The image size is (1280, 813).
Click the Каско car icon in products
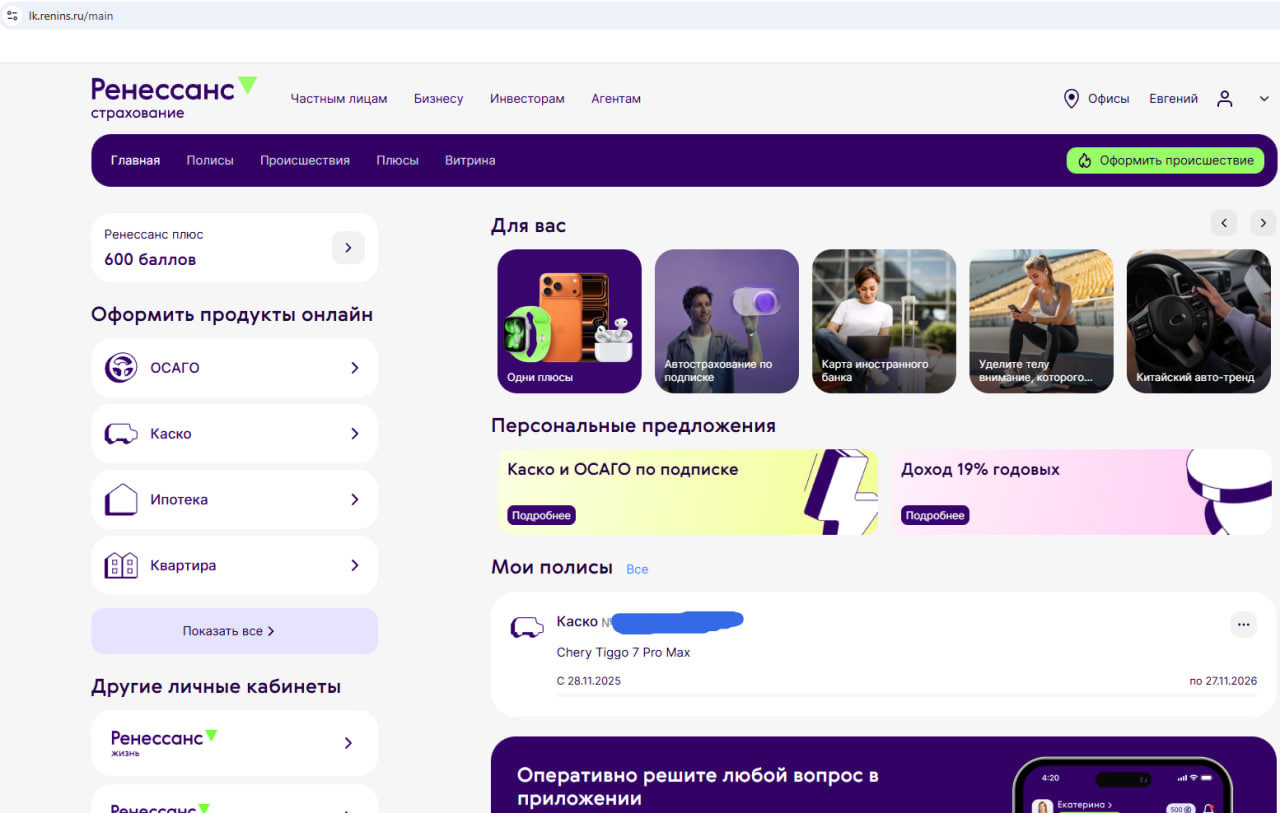[121, 434]
